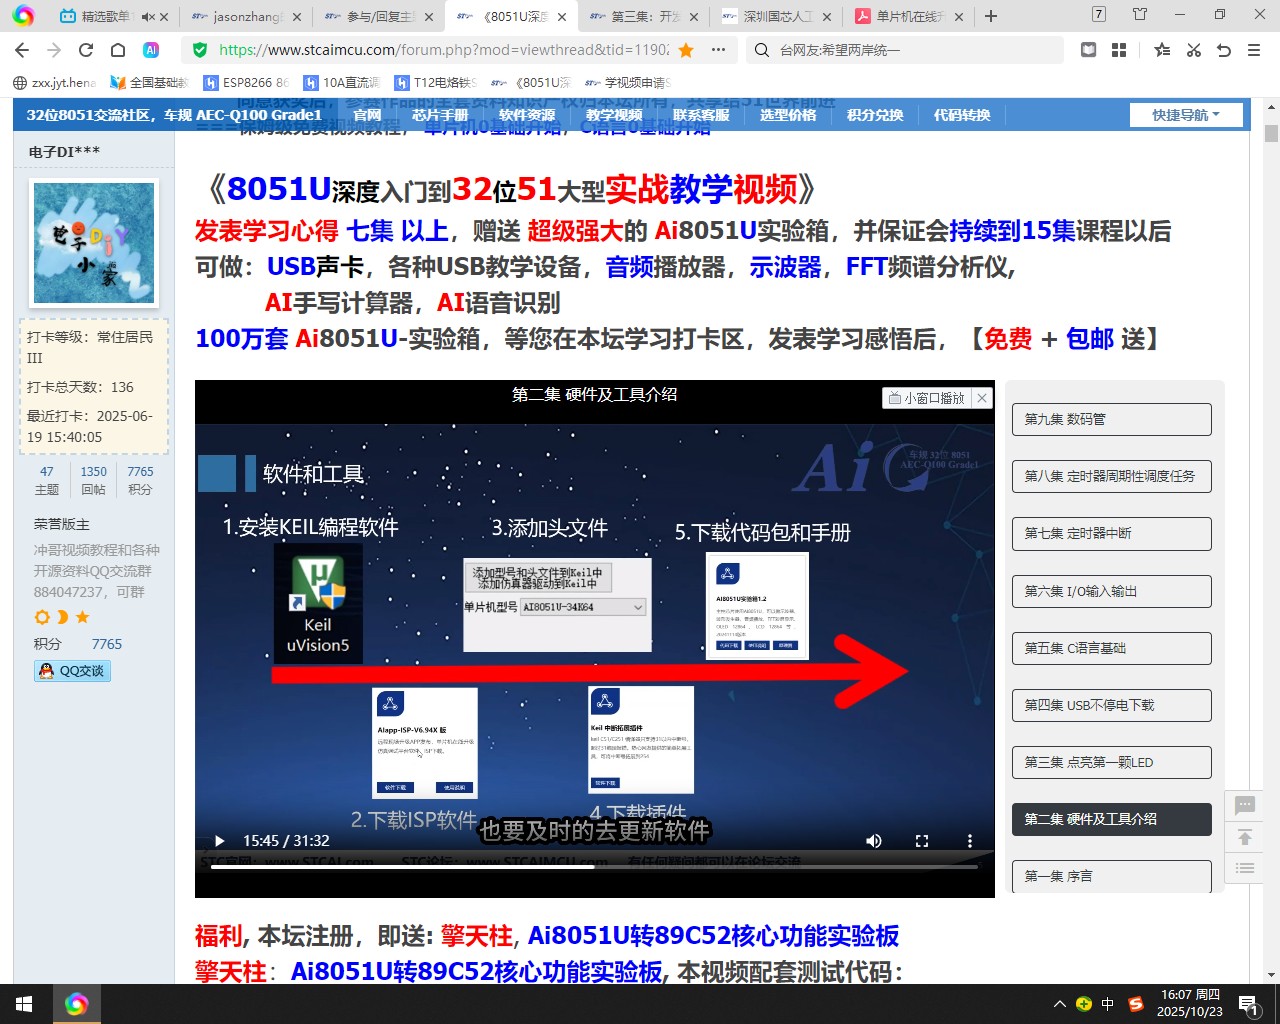Open episode 第六集 I/O输入输出
Screen dimensions: 1280x1024
pyautogui.click(x=1111, y=591)
